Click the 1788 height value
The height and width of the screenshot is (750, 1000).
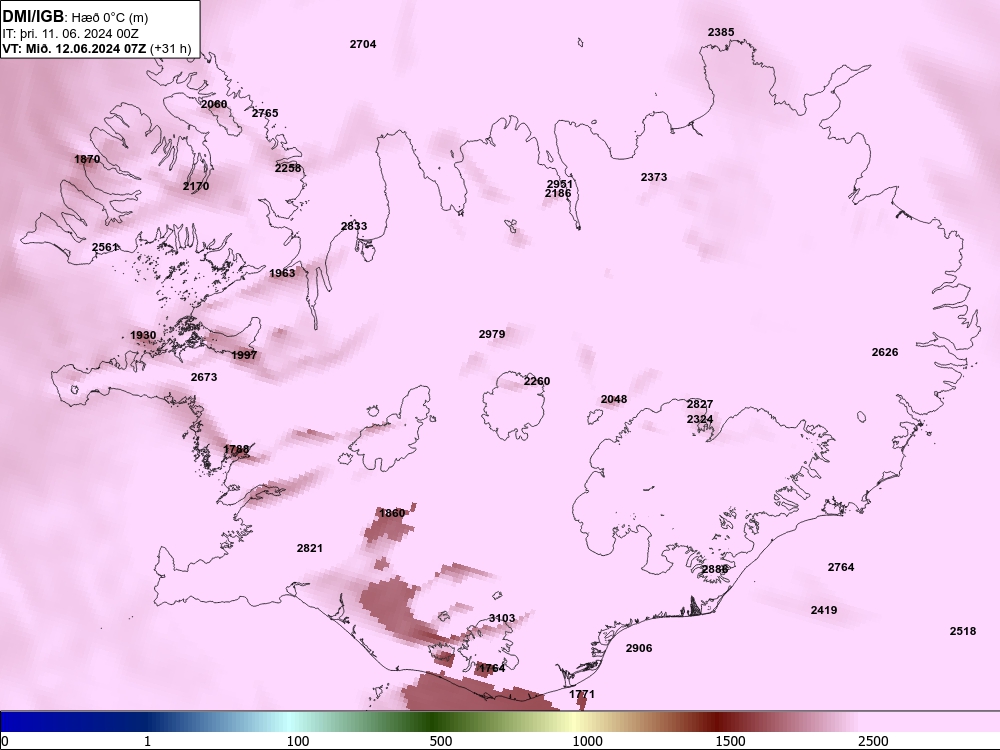(236, 449)
